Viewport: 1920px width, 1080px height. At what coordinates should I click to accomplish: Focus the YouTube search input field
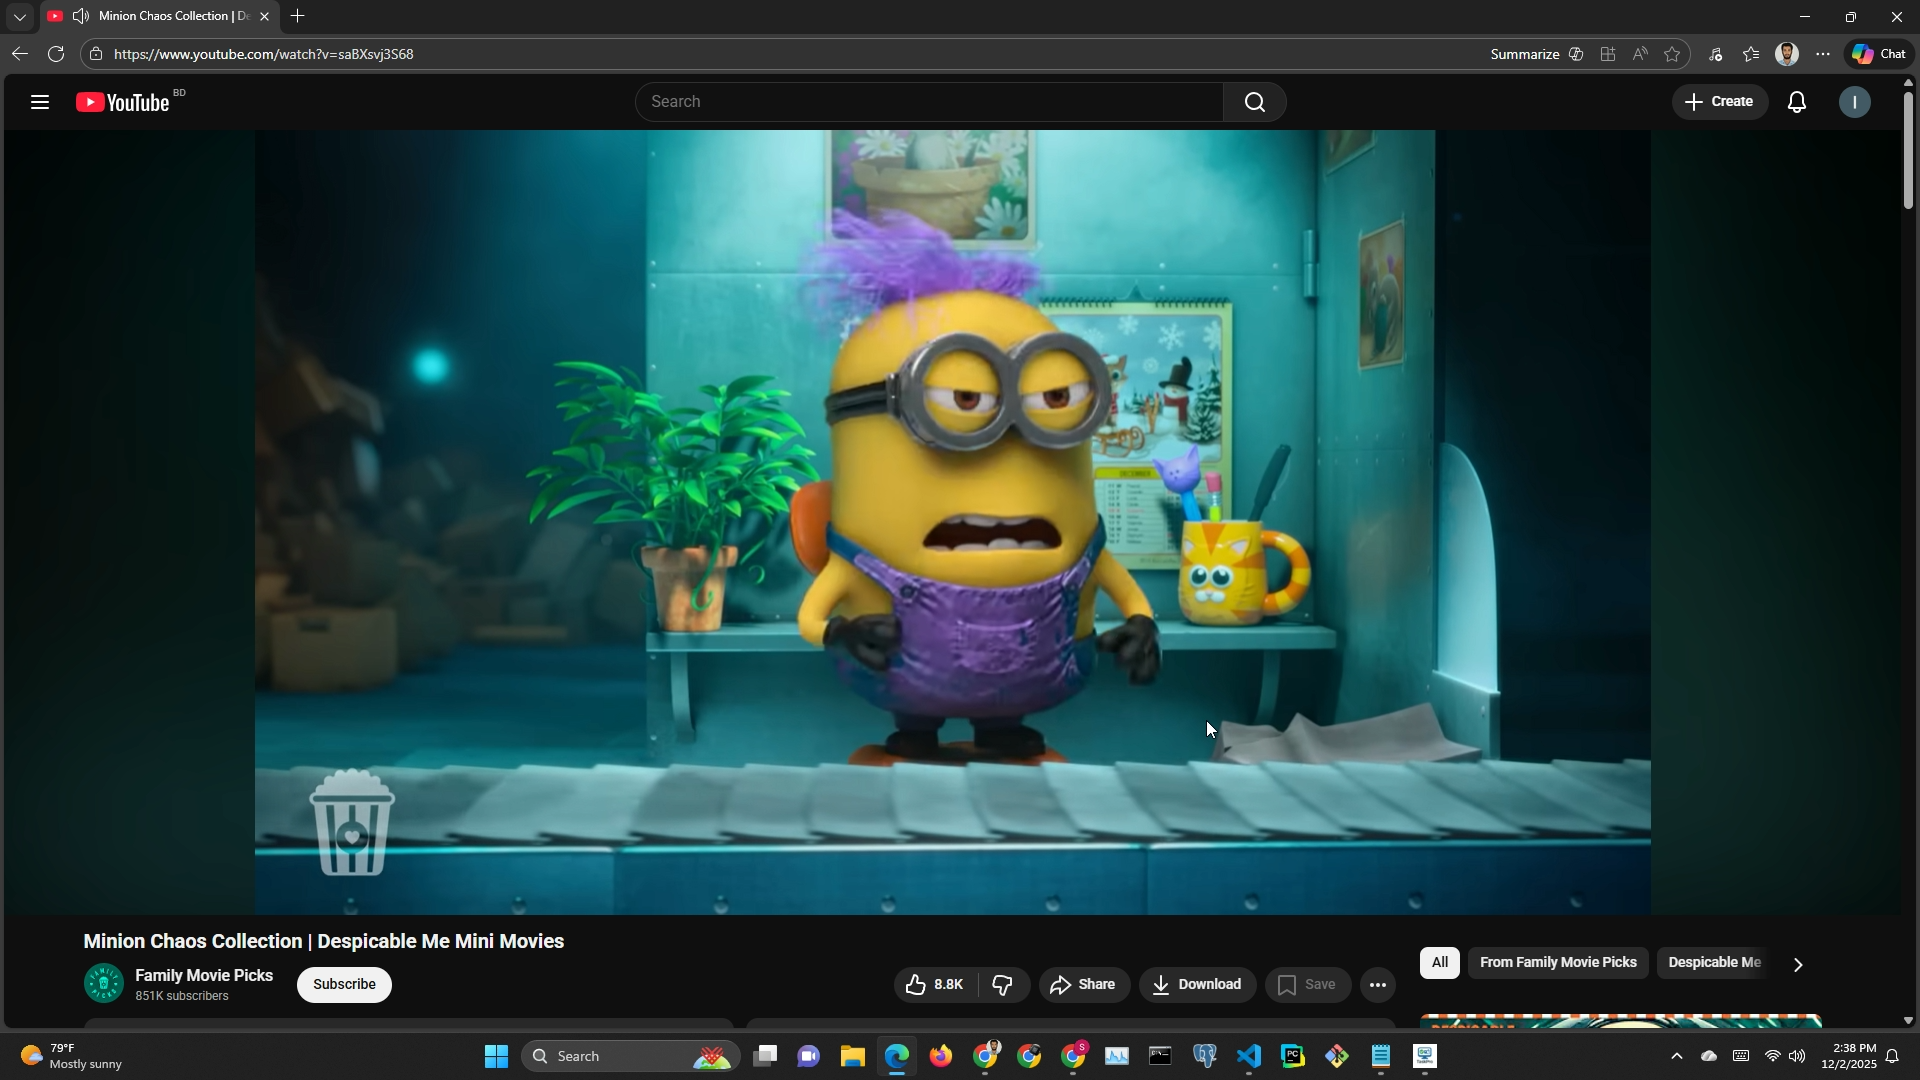pos(930,102)
